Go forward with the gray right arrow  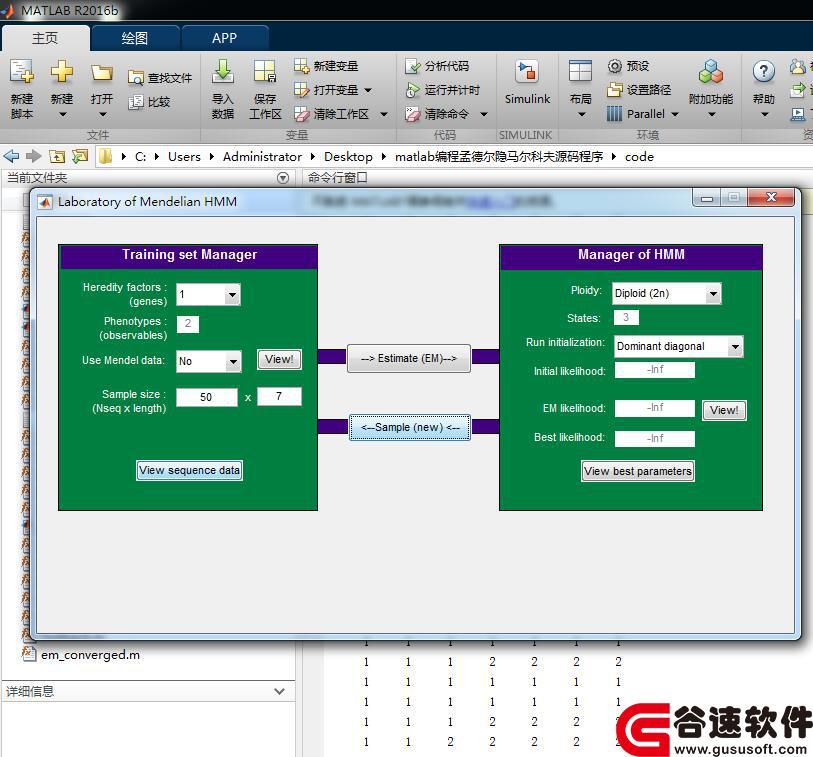[34, 156]
